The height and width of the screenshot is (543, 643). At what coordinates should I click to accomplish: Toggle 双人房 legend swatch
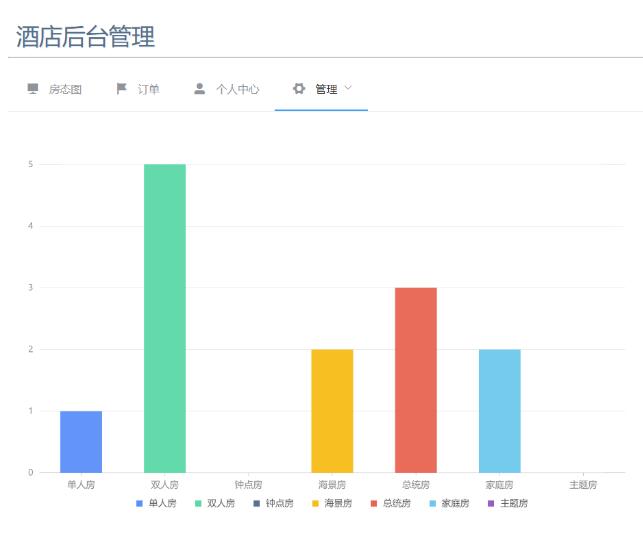click(198, 503)
